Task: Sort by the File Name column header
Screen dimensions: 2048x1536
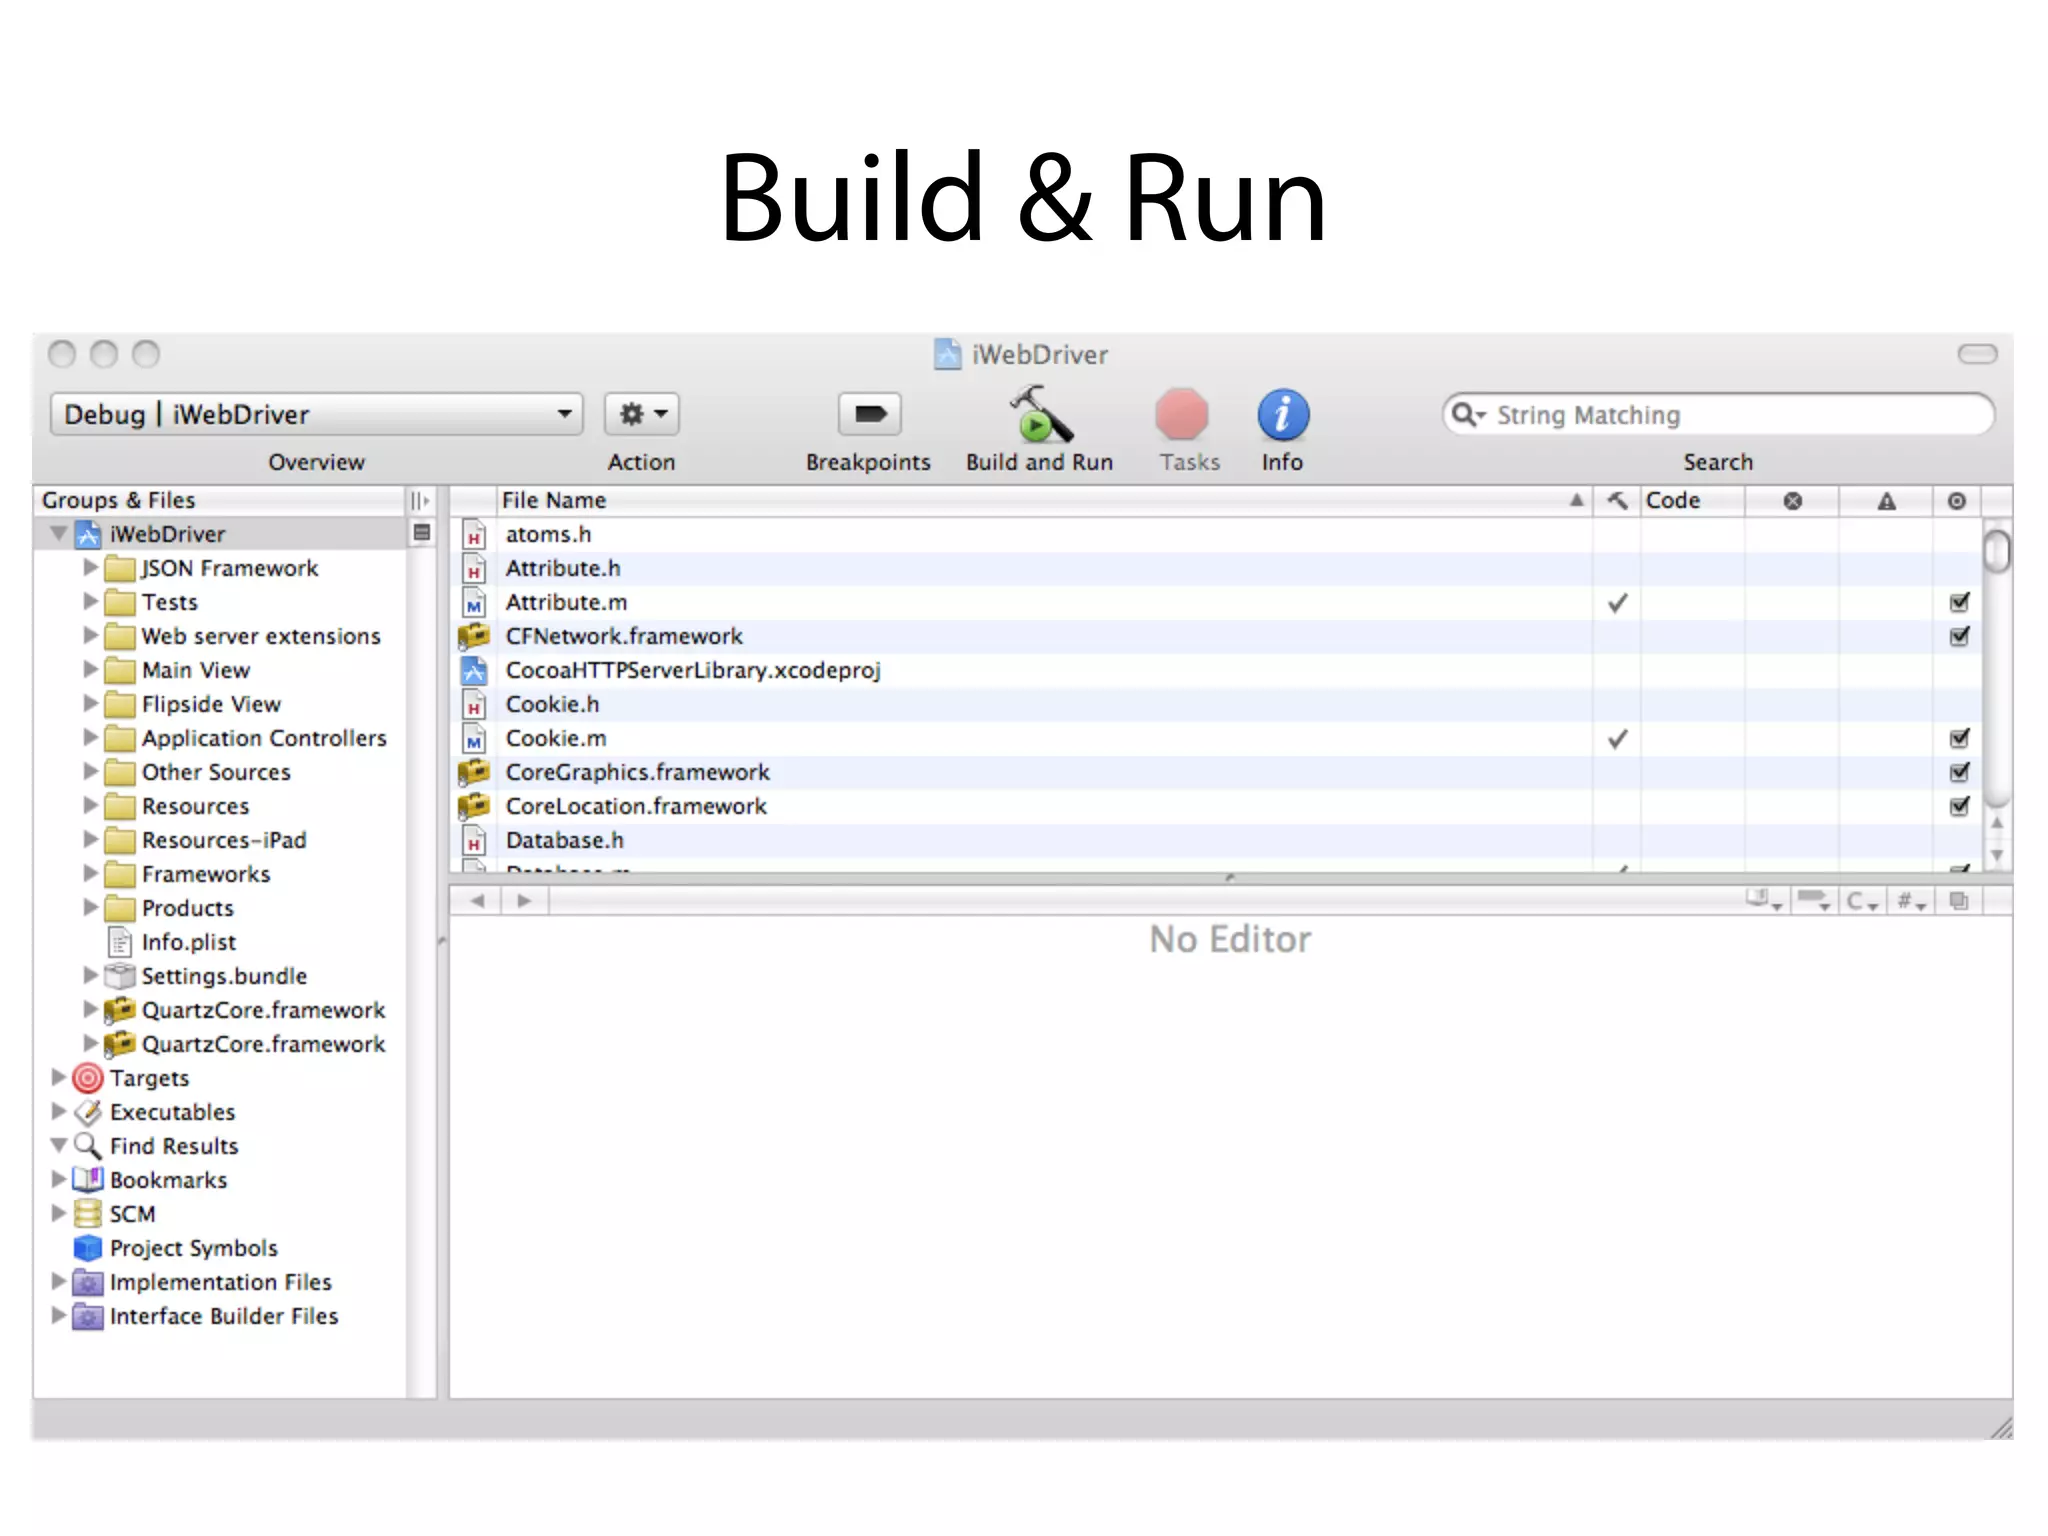Action: [x=1044, y=500]
